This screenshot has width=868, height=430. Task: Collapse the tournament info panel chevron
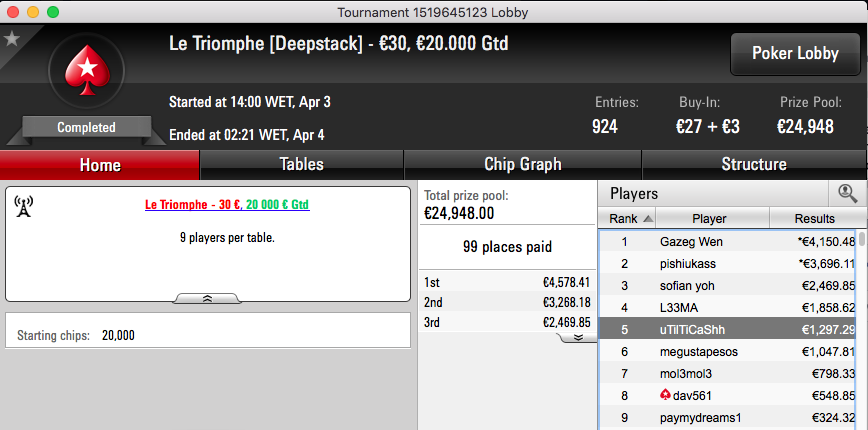[x=208, y=298]
